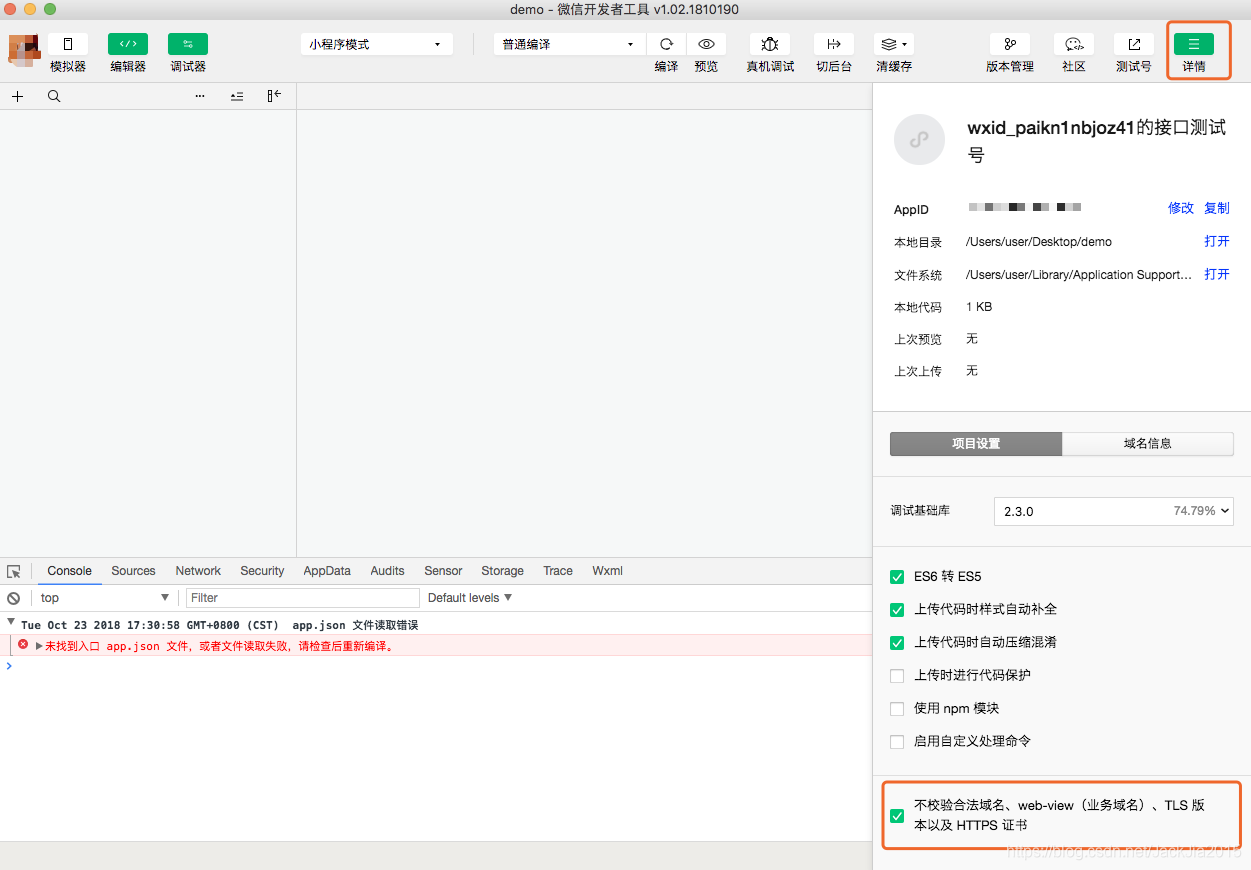Viewport: 1251px width, 870px height.
Task: Click 打开 link for 本地目录
Action: 1217,241
